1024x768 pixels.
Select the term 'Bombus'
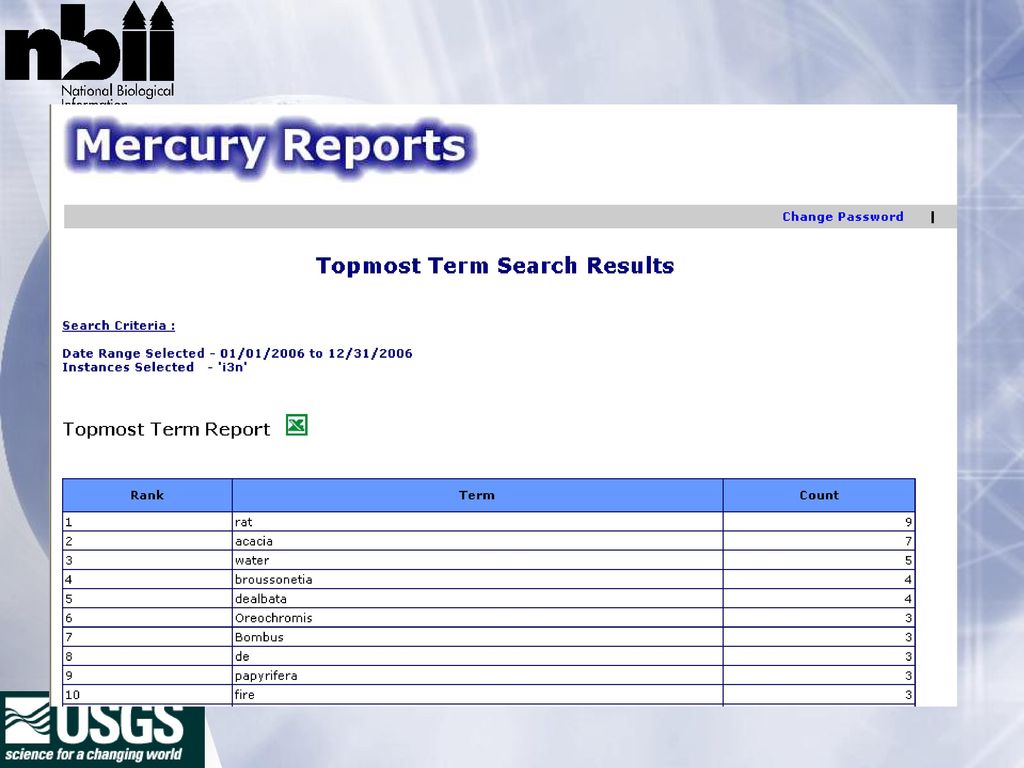click(x=259, y=637)
